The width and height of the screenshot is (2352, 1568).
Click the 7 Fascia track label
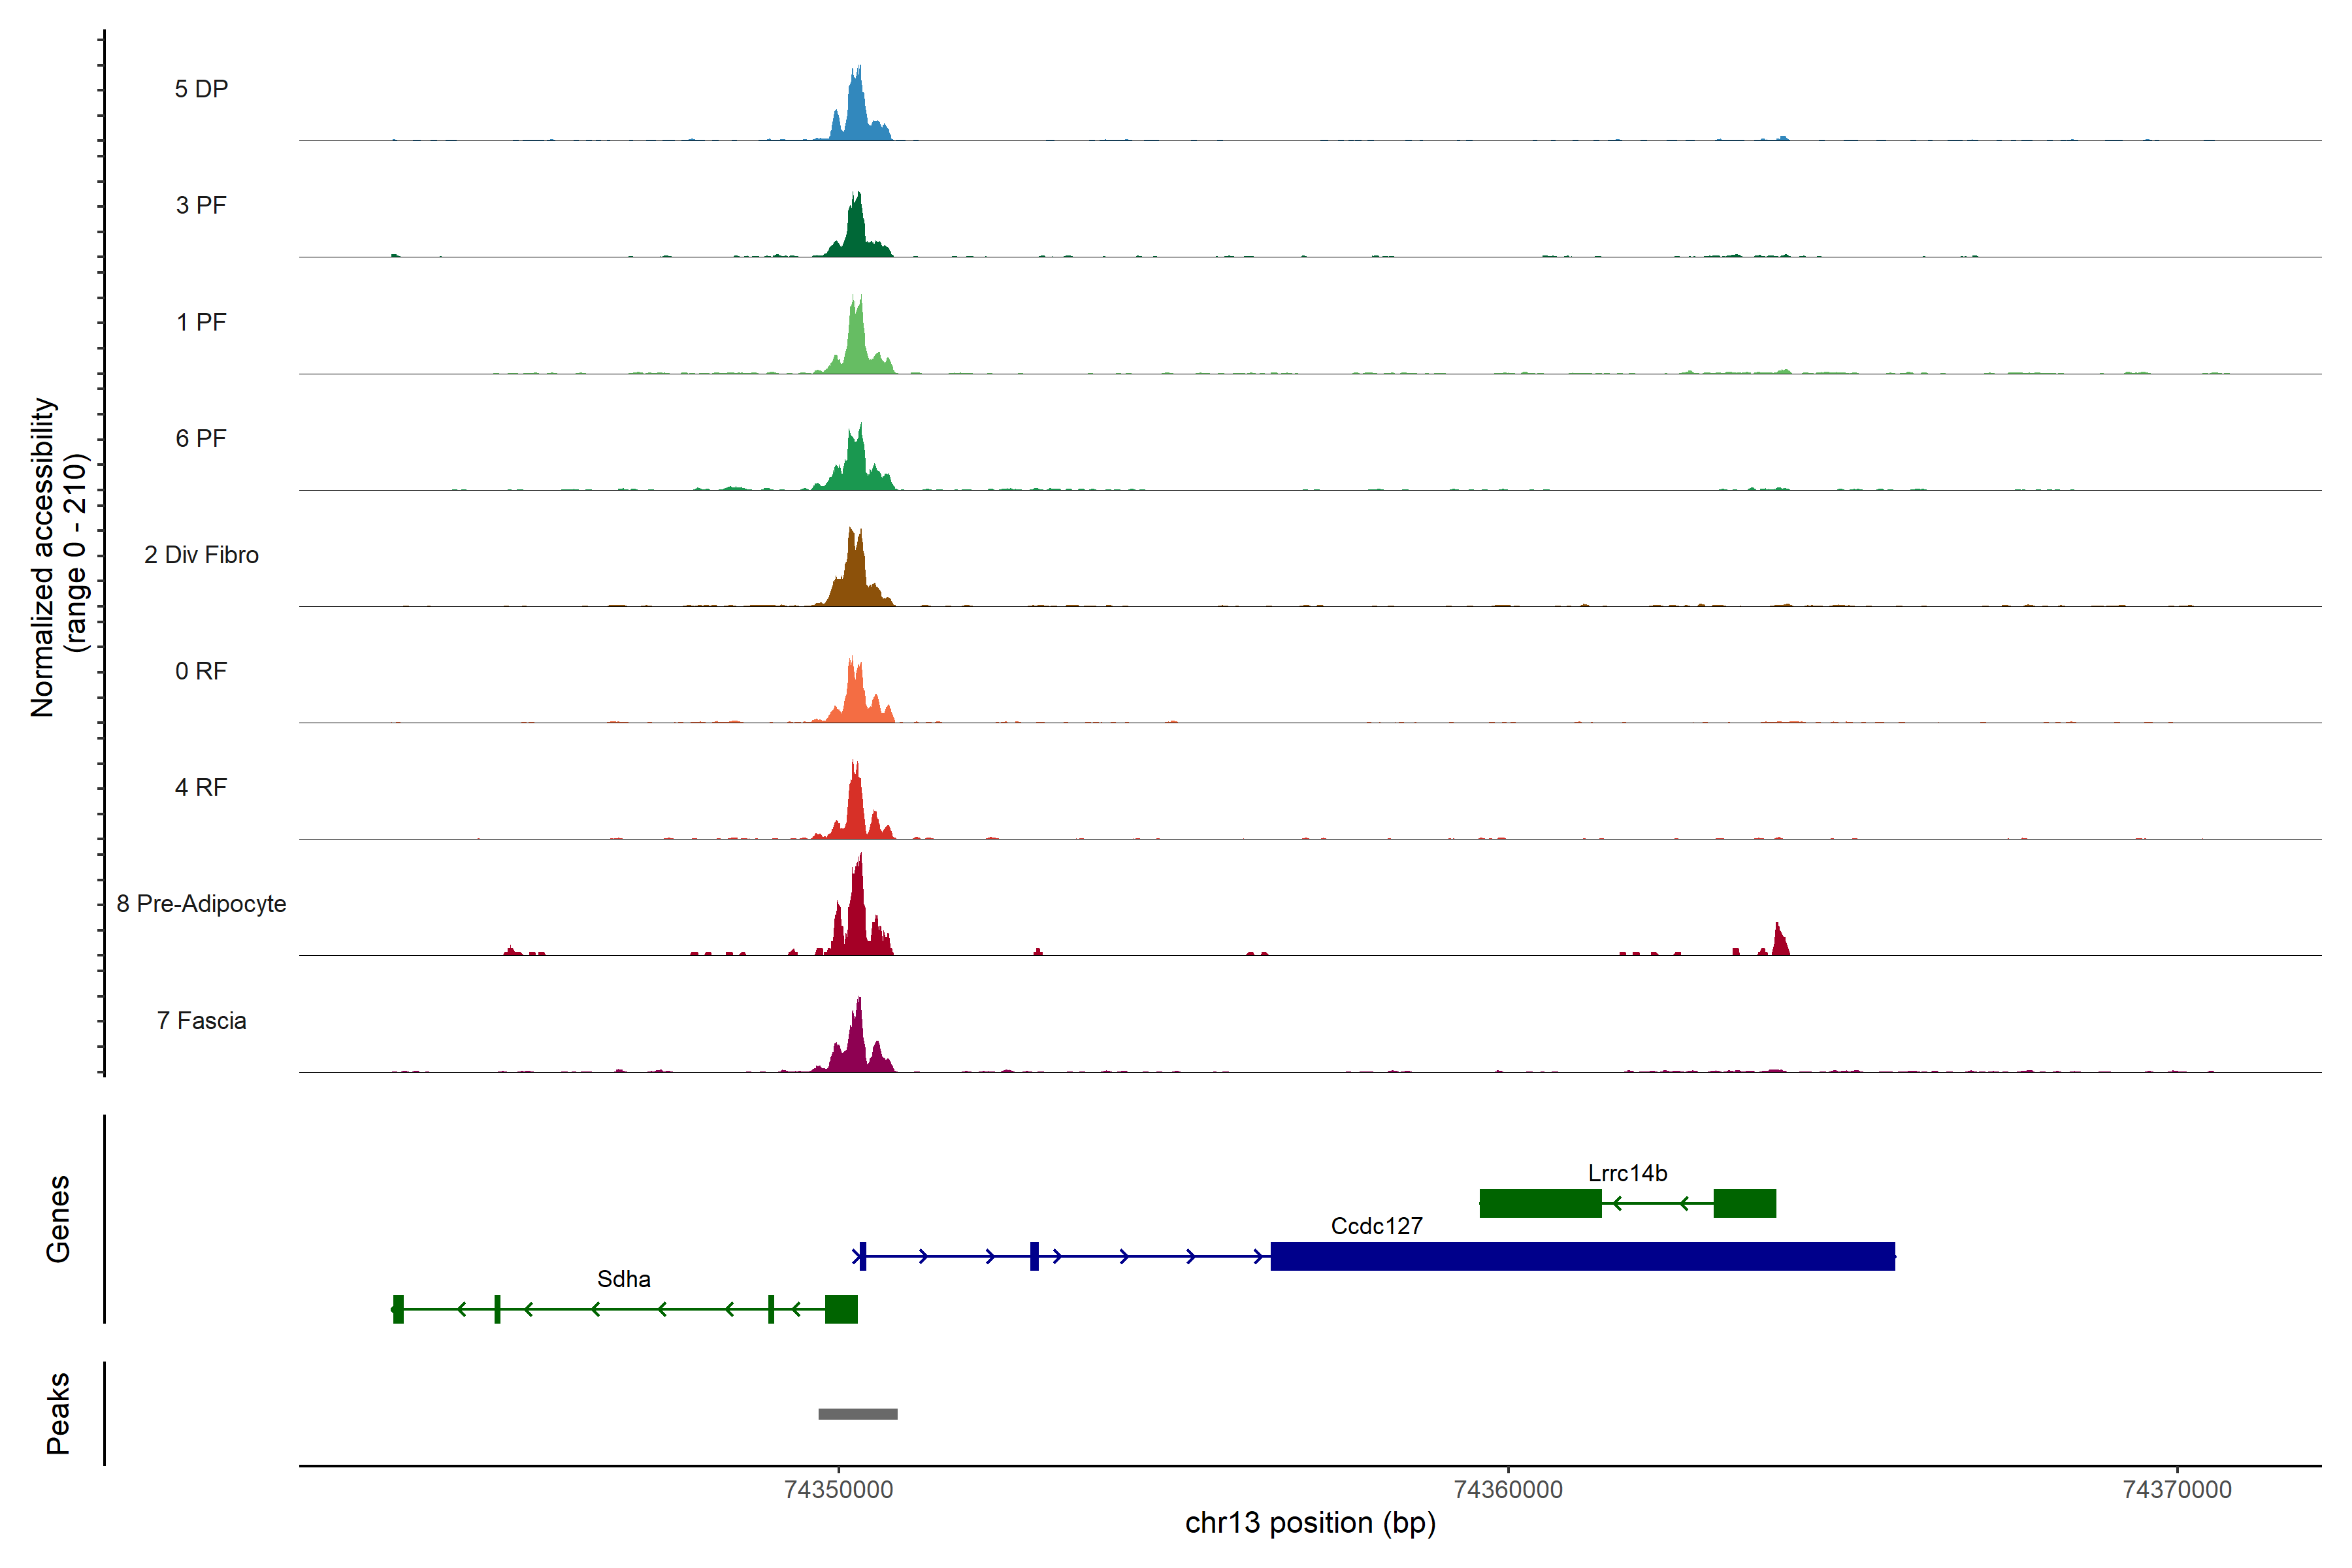(201, 1020)
